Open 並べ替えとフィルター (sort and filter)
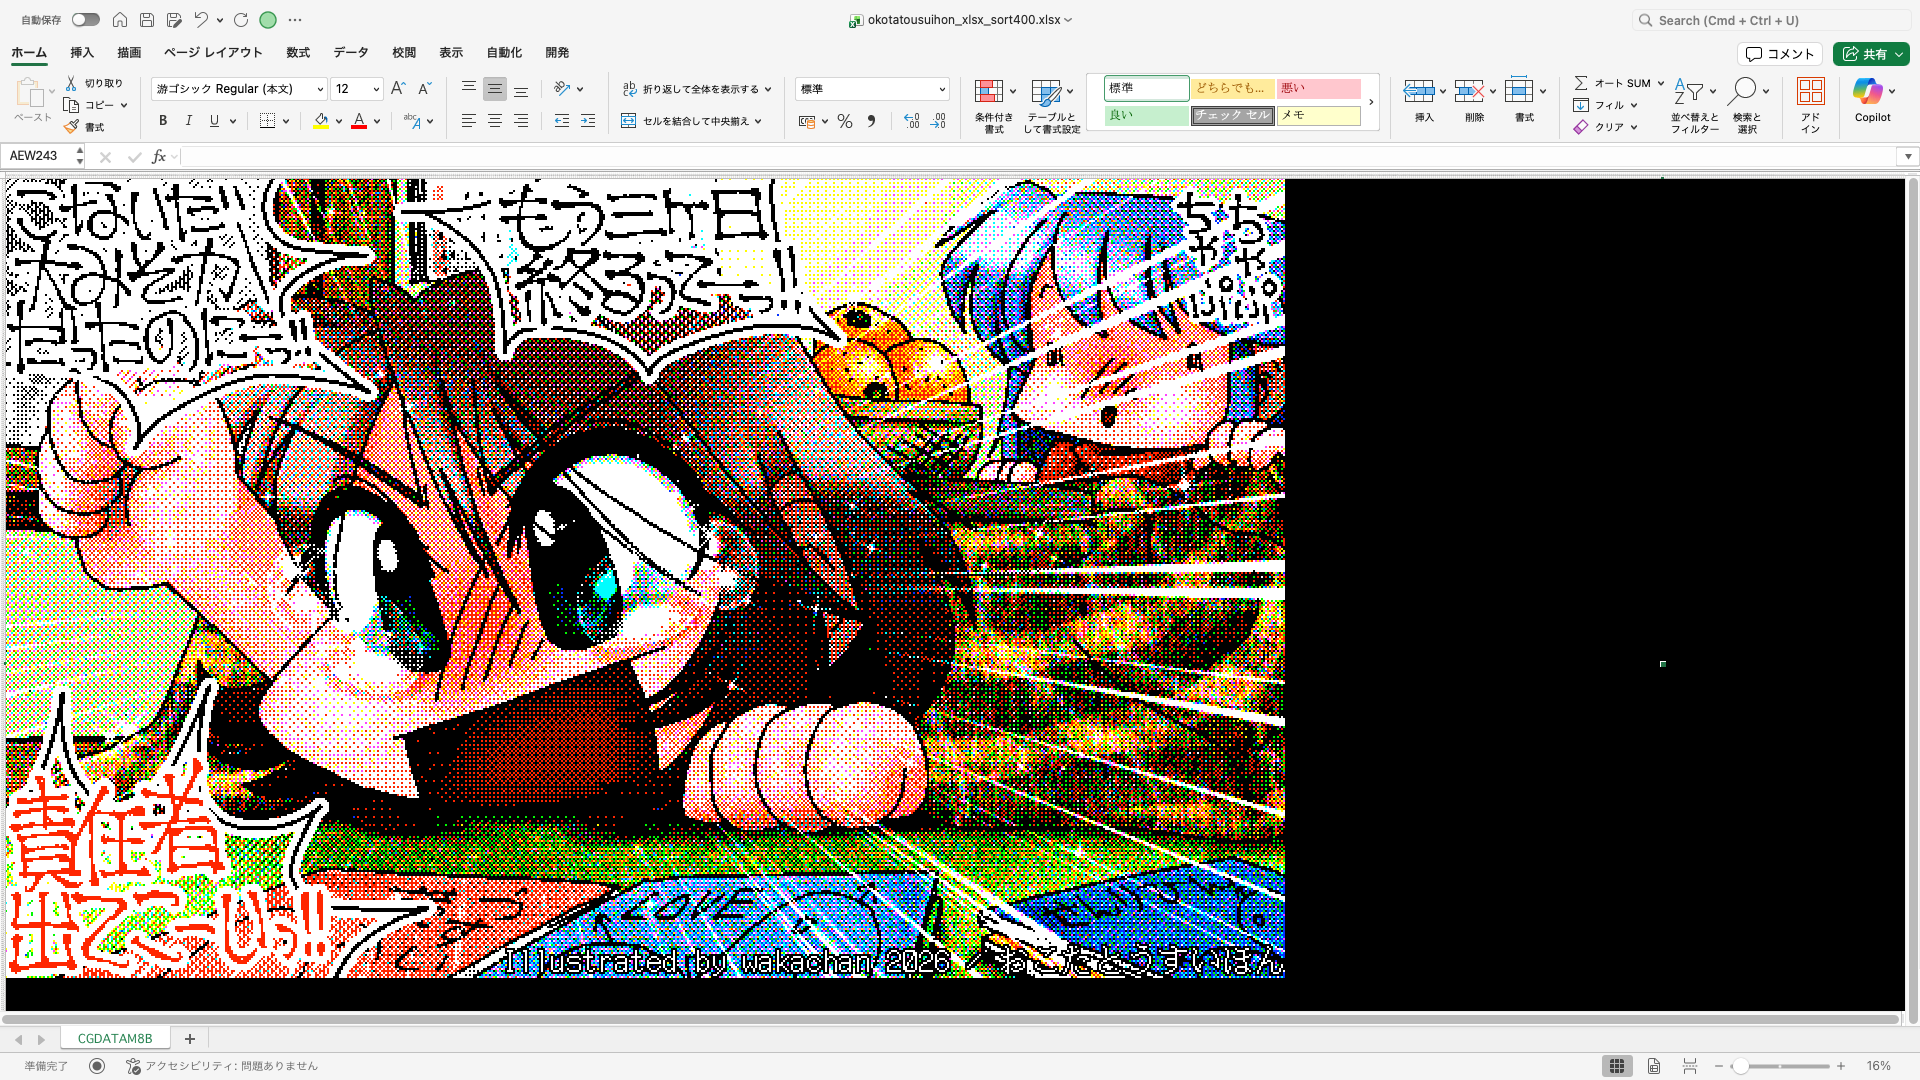1920x1080 pixels. click(x=1695, y=104)
